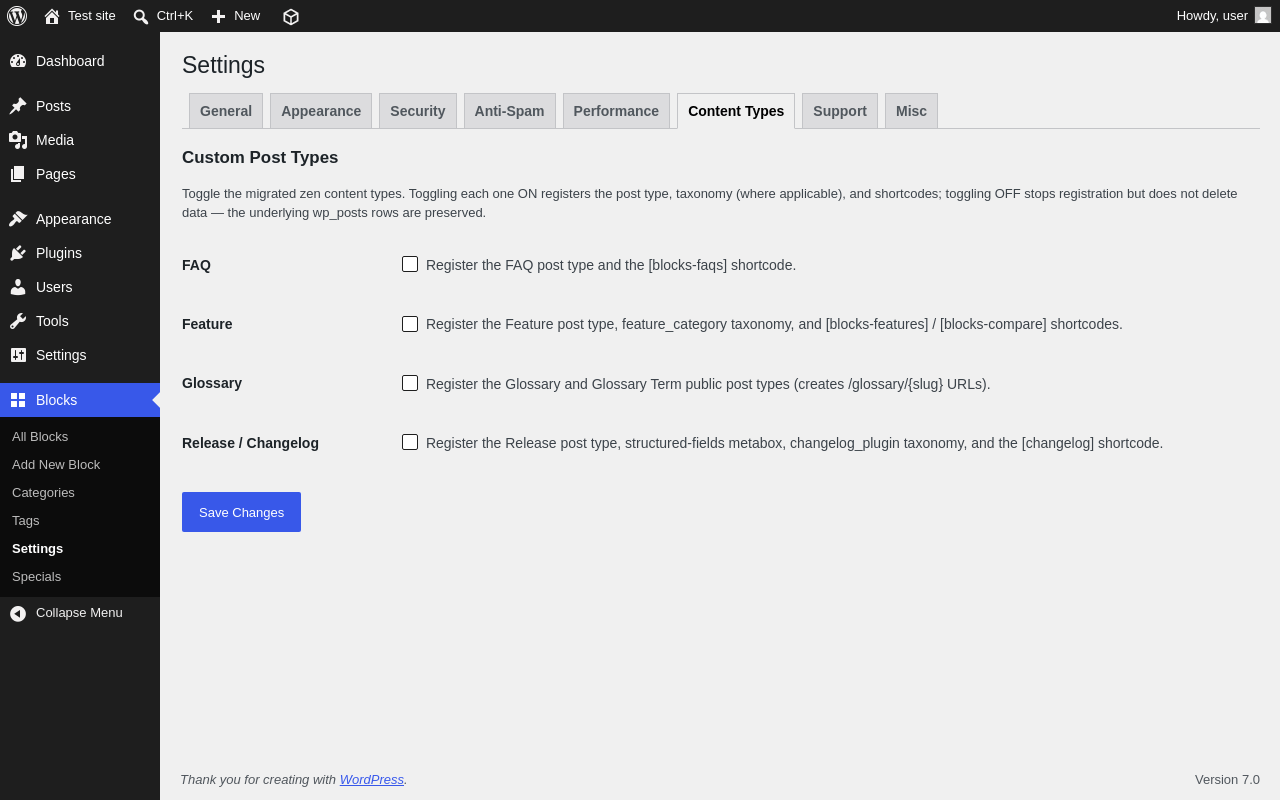Click Collapse Menu text
Image resolution: width=1280 pixels, height=800 pixels.
click(79, 613)
